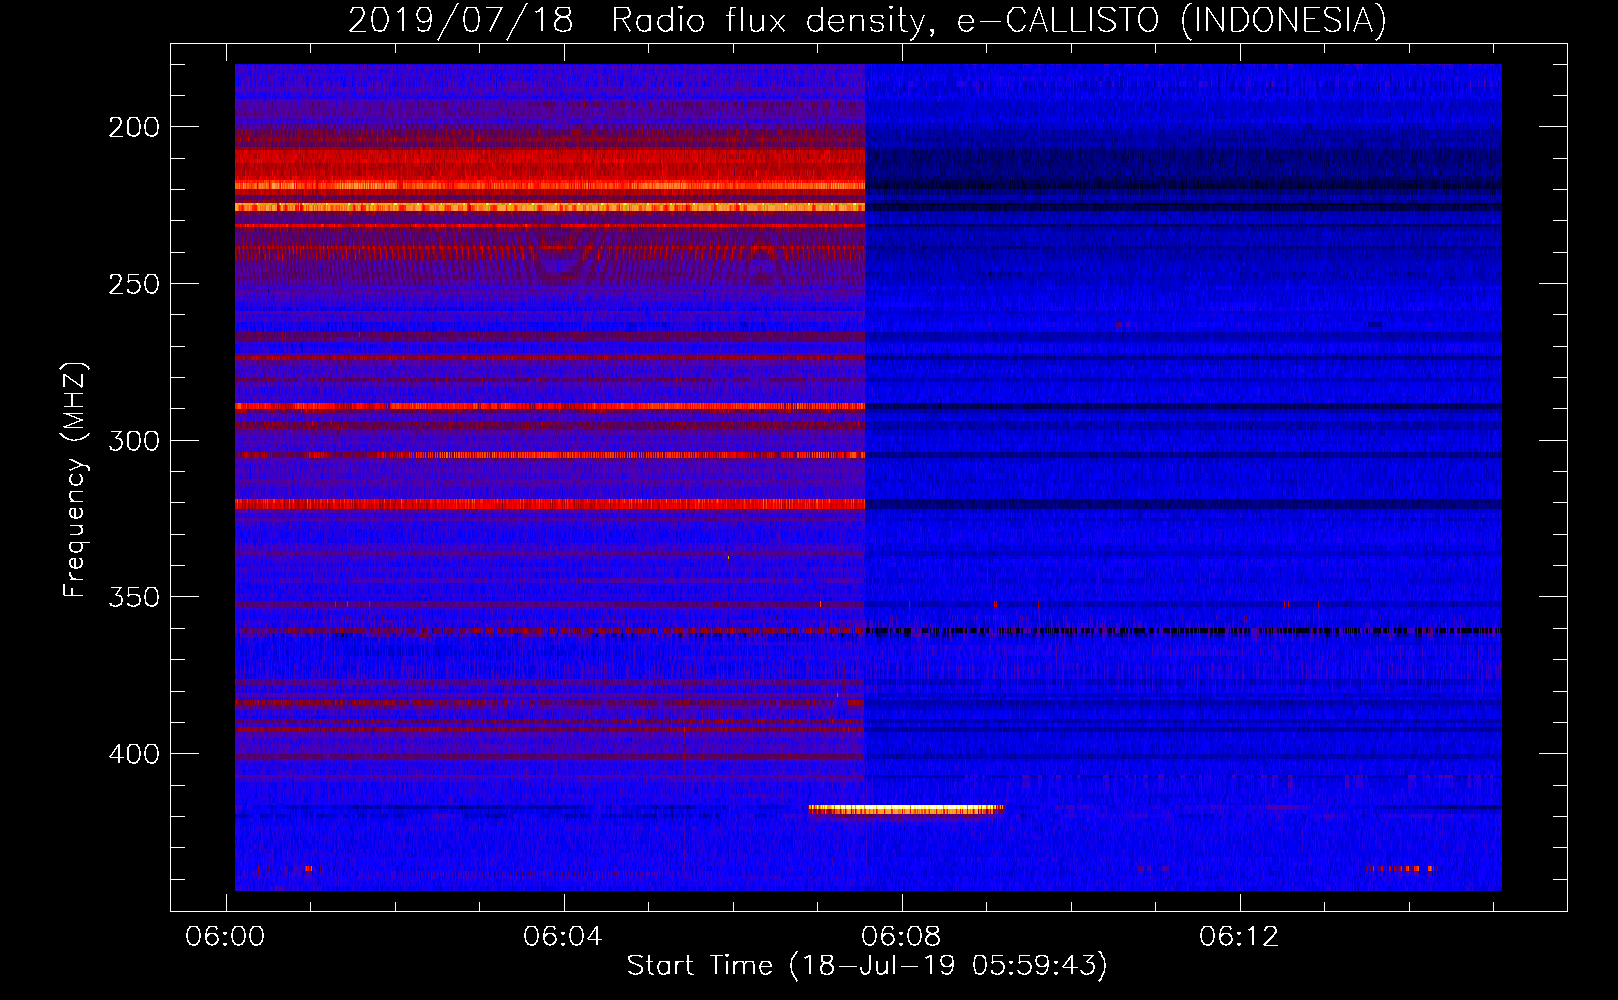Click the 'Start Time (18-Jul-19 05:59:43)' label
The width and height of the screenshot is (1618, 1000).
[x=867, y=965]
